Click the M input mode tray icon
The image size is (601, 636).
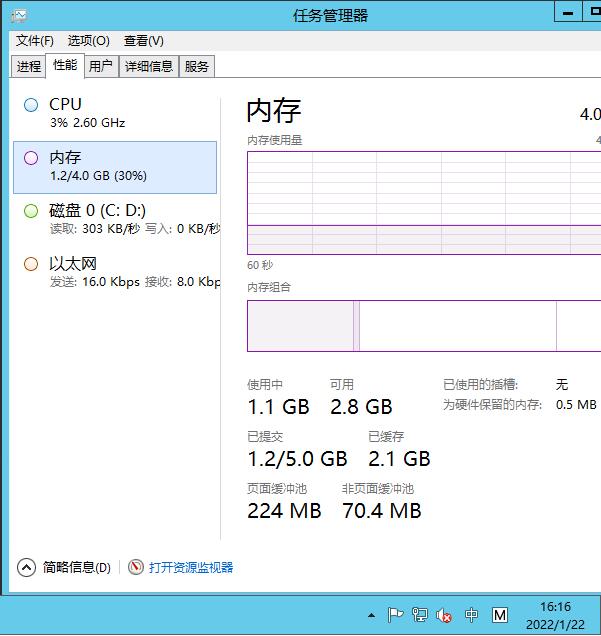click(500, 615)
